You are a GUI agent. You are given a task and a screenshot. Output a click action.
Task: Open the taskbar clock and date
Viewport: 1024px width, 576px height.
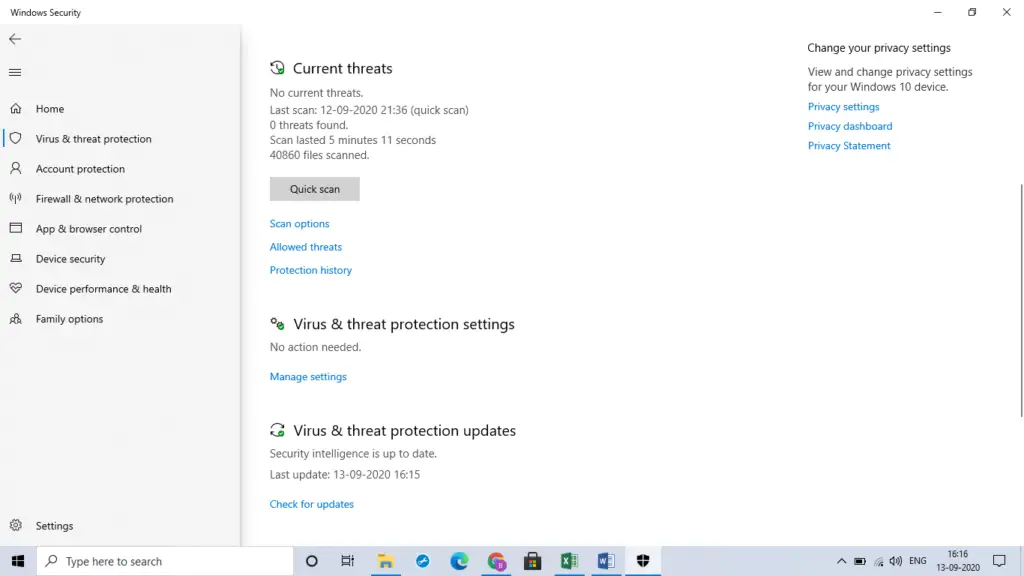(x=958, y=561)
